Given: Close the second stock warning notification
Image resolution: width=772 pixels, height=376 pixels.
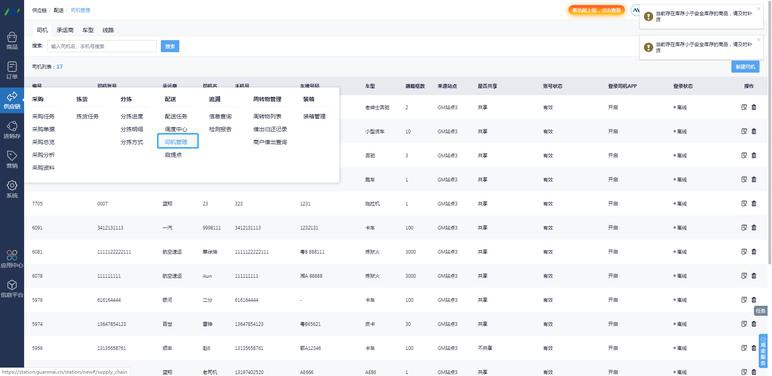Looking at the screenshot, I should 759,39.
